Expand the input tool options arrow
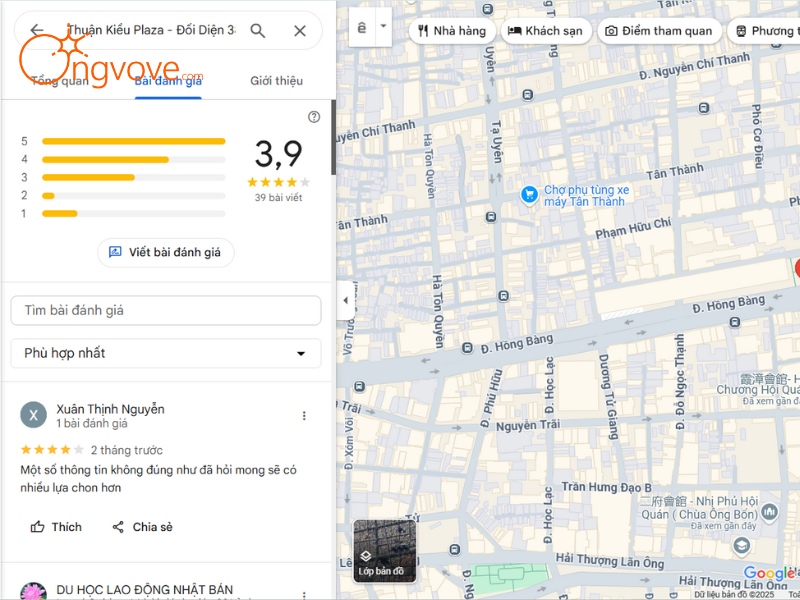The image size is (800, 600). tap(383, 26)
